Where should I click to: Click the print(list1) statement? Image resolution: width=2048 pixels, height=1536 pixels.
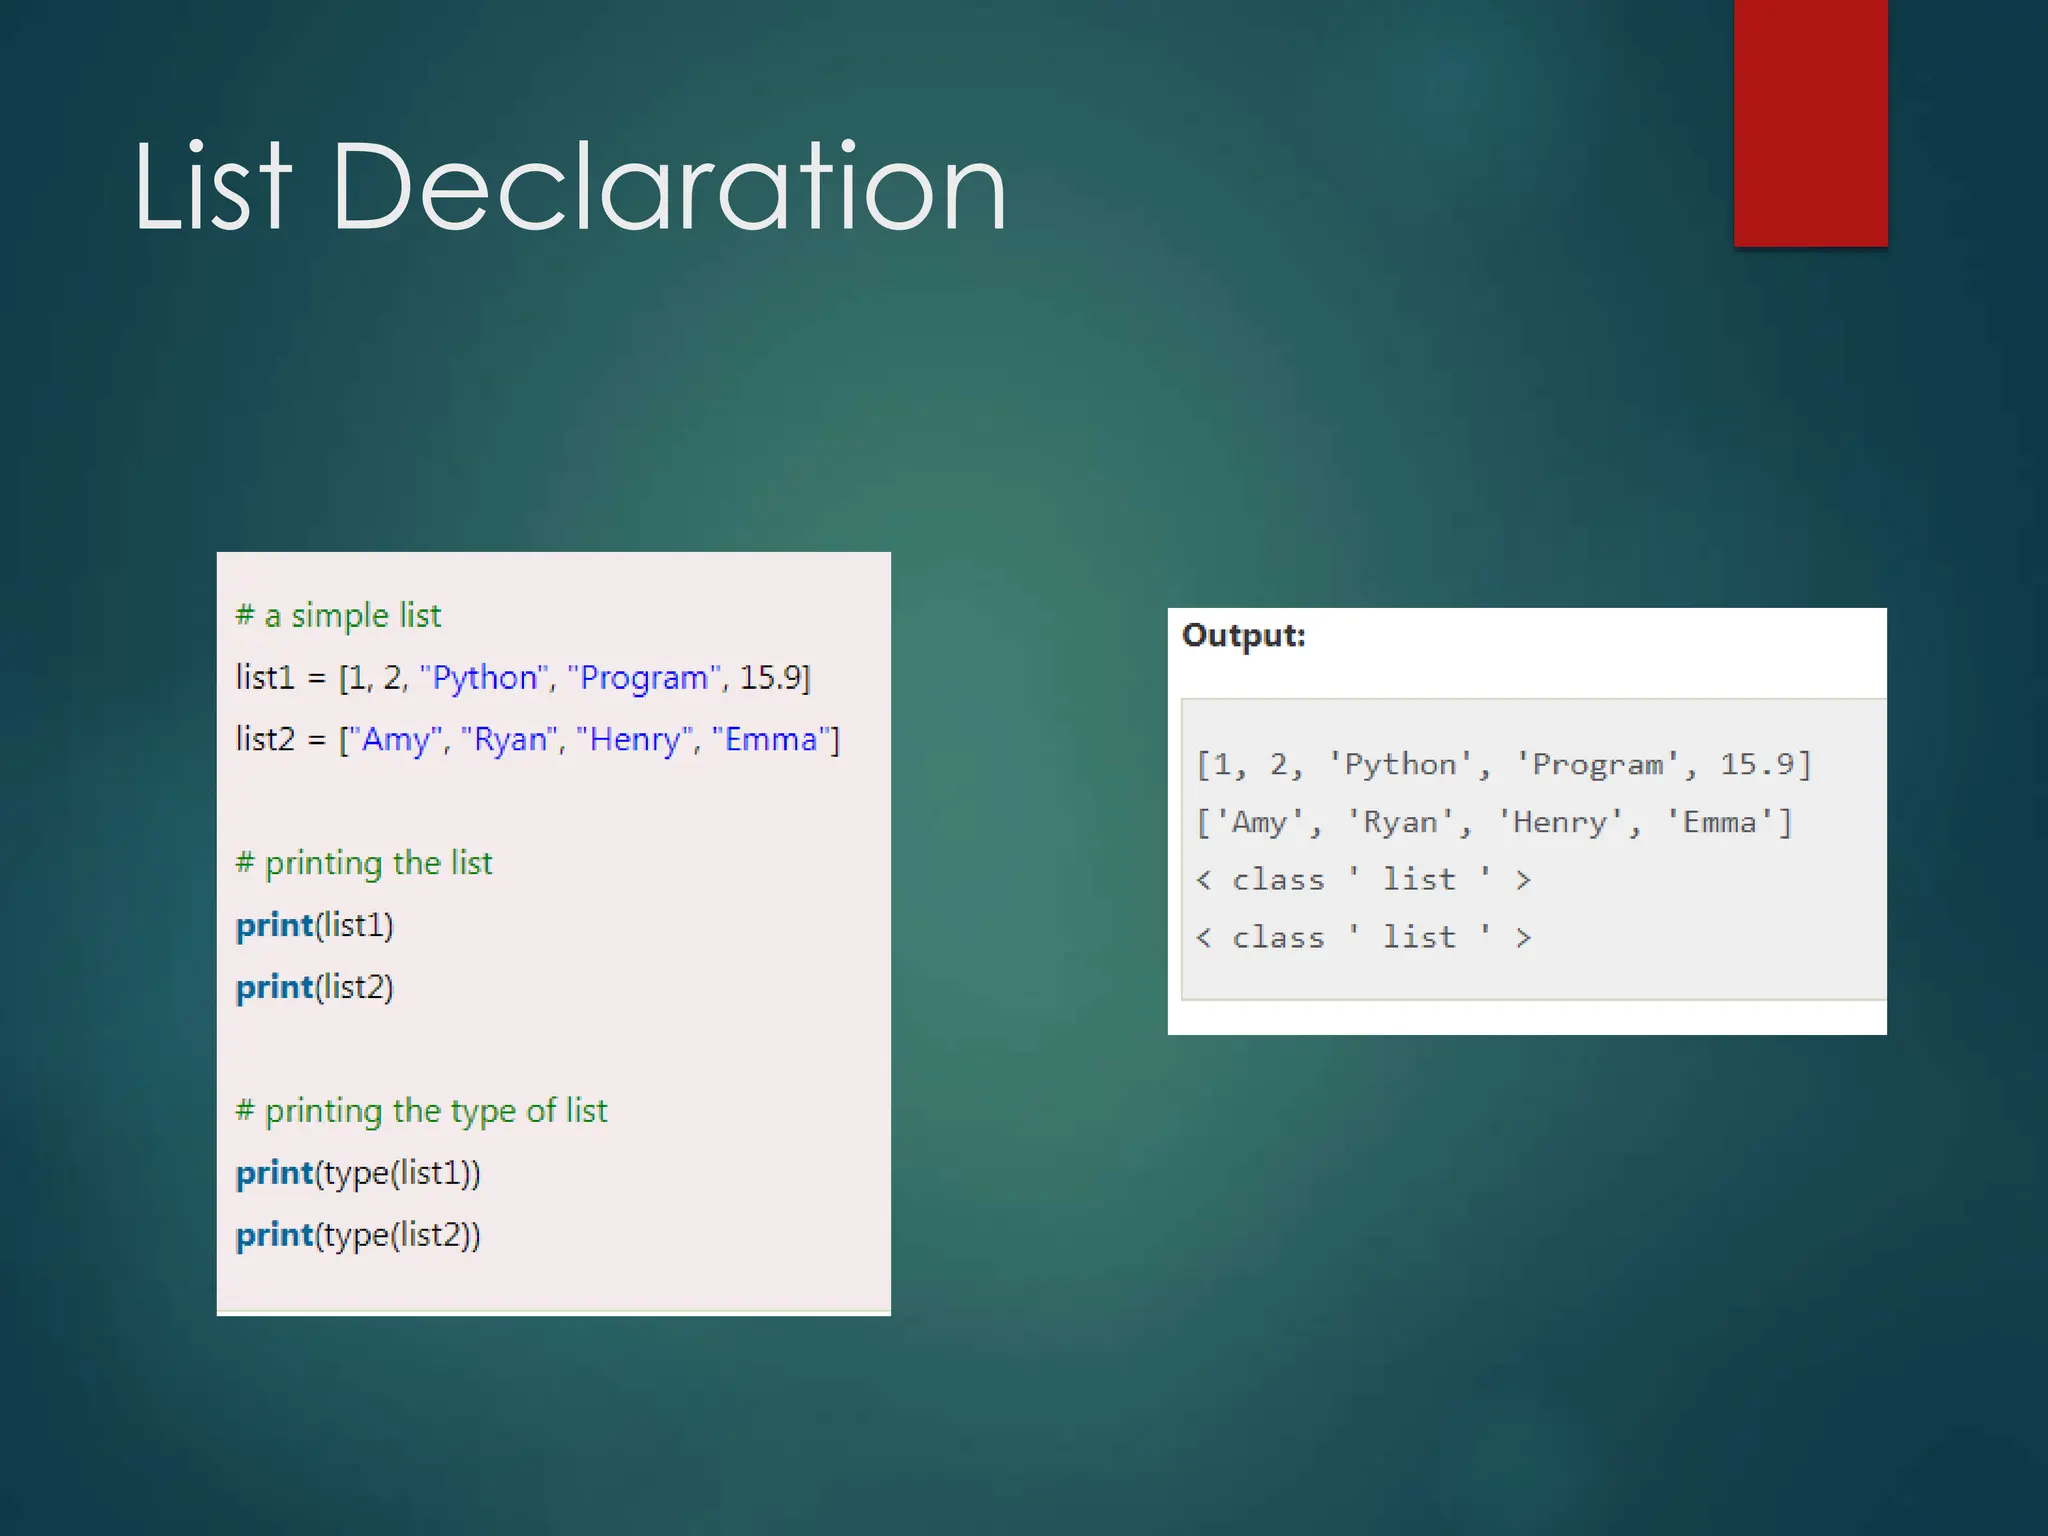coord(314,925)
